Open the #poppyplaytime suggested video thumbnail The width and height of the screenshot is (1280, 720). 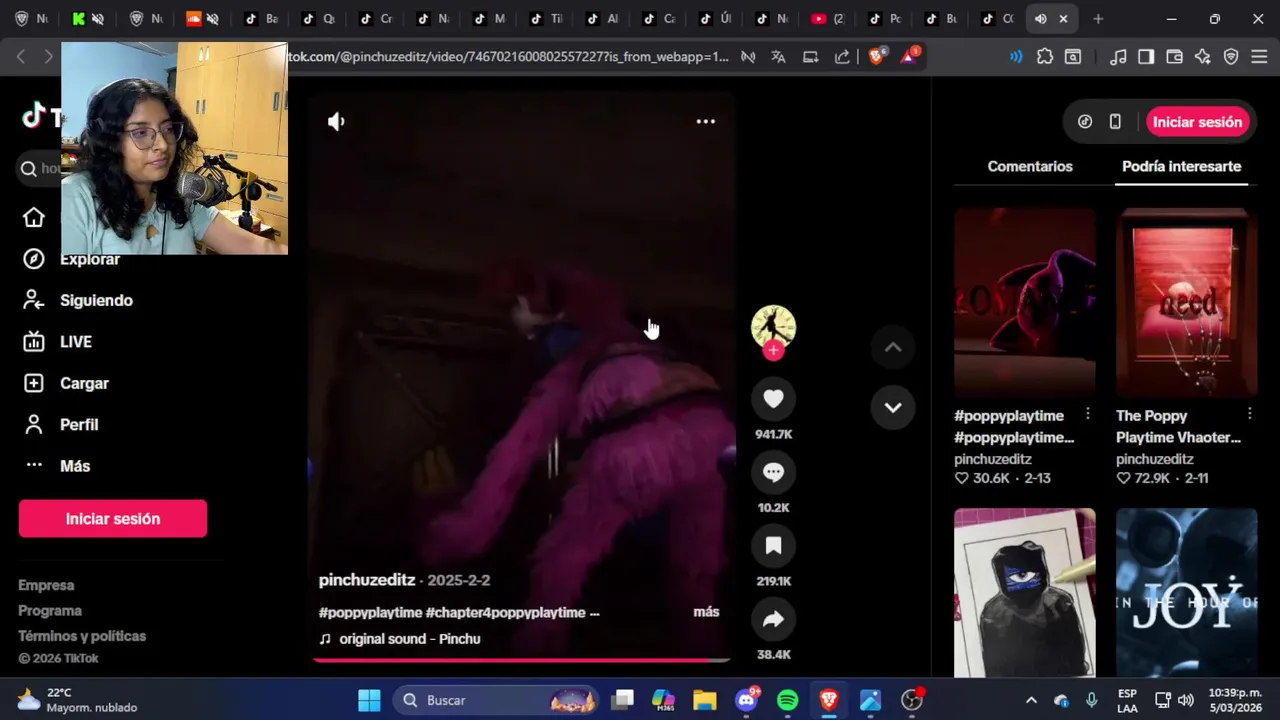[1024, 302]
